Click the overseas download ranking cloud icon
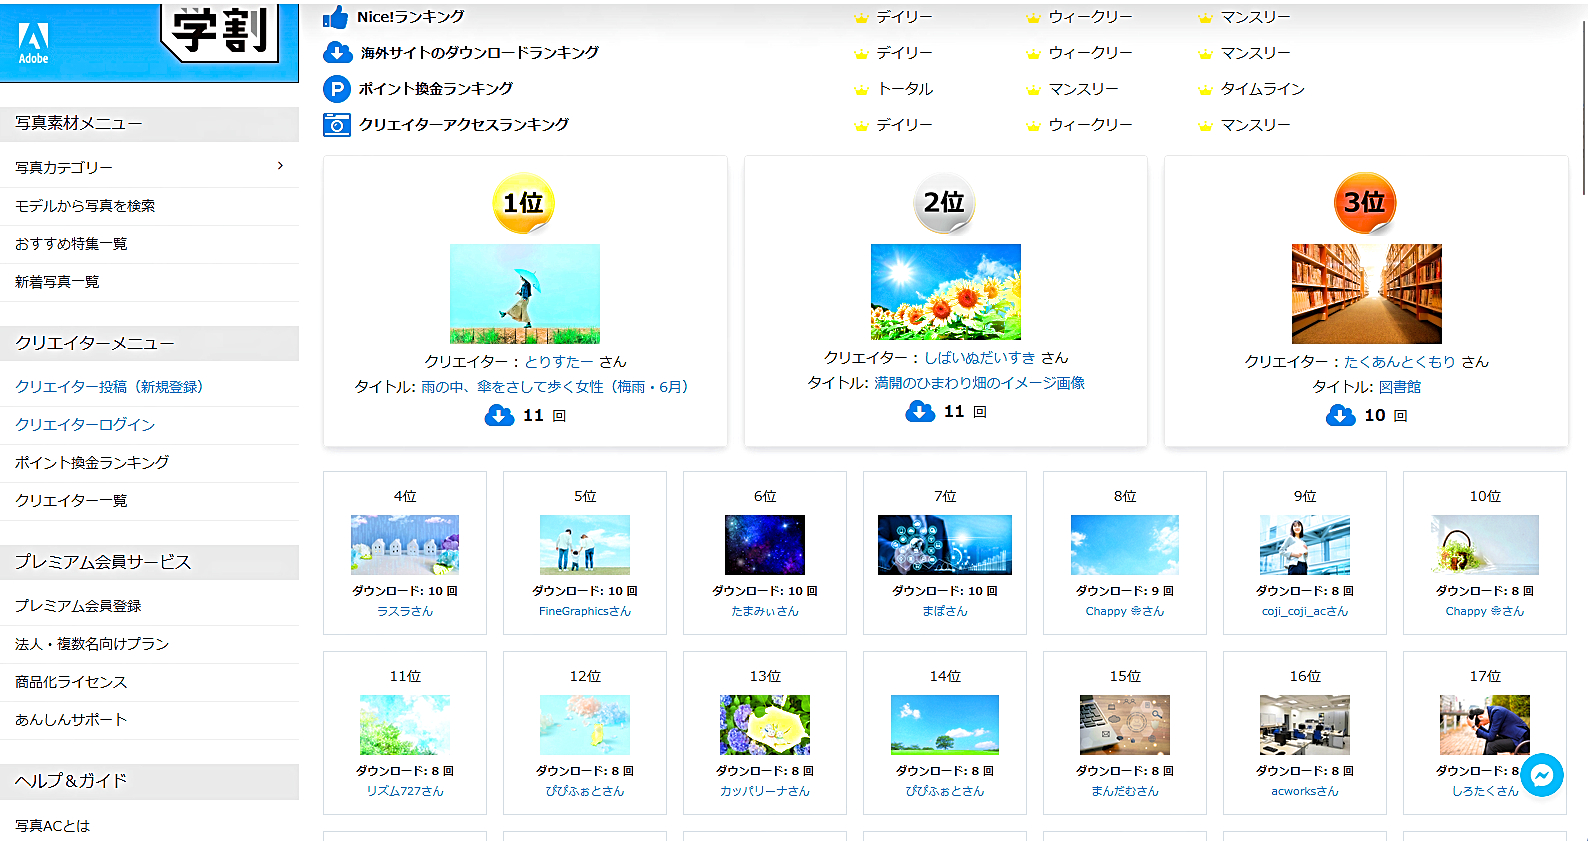Image resolution: width=1588 pixels, height=841 pixels. pos(337,53)
